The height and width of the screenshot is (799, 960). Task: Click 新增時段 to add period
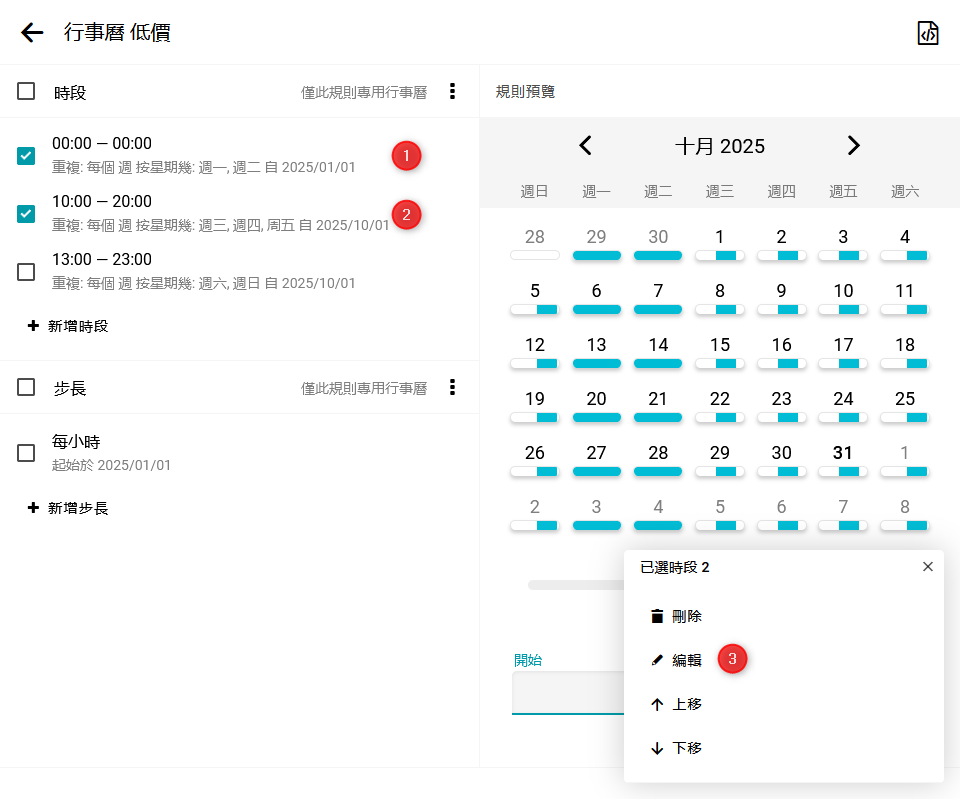coord(68,326)
